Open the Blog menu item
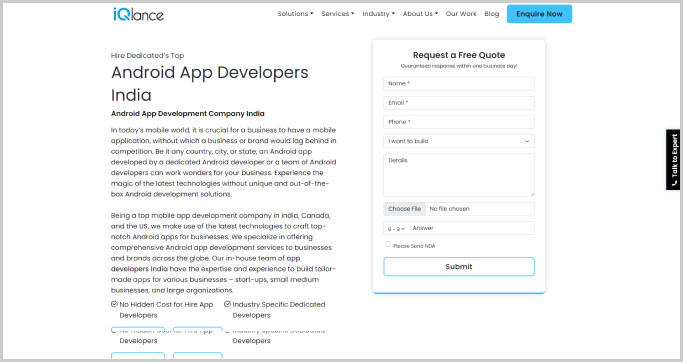 pos(492,14)
